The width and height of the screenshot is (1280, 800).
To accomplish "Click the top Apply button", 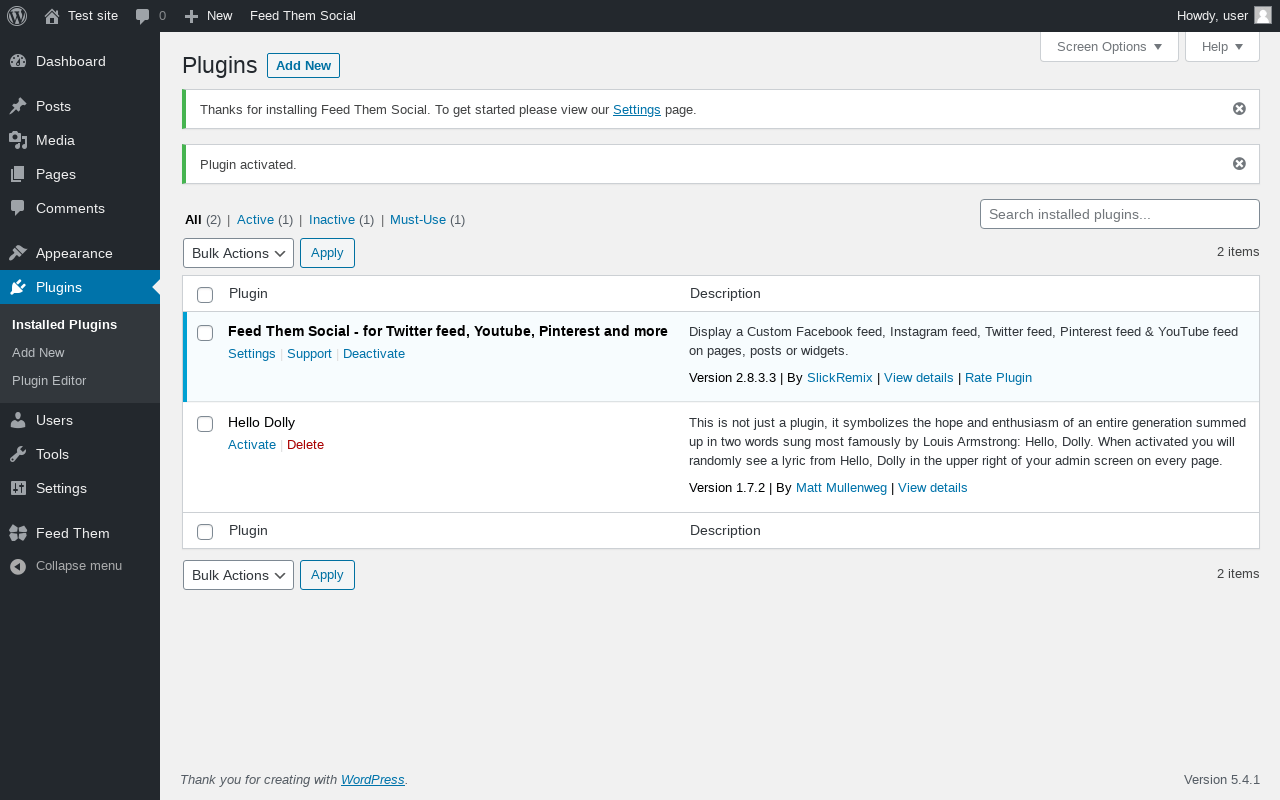I will point(327,253).
